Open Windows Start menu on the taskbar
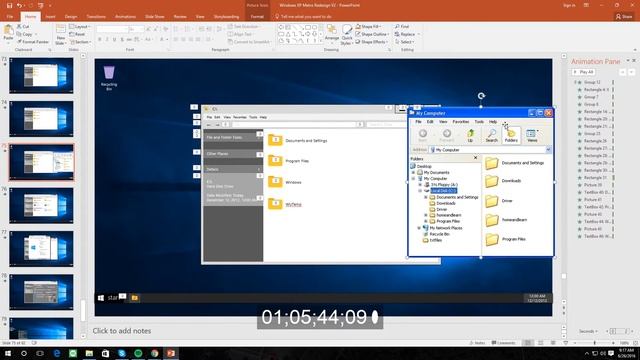The width and height of the screenshot is (640, 360). tap(8, 353)
